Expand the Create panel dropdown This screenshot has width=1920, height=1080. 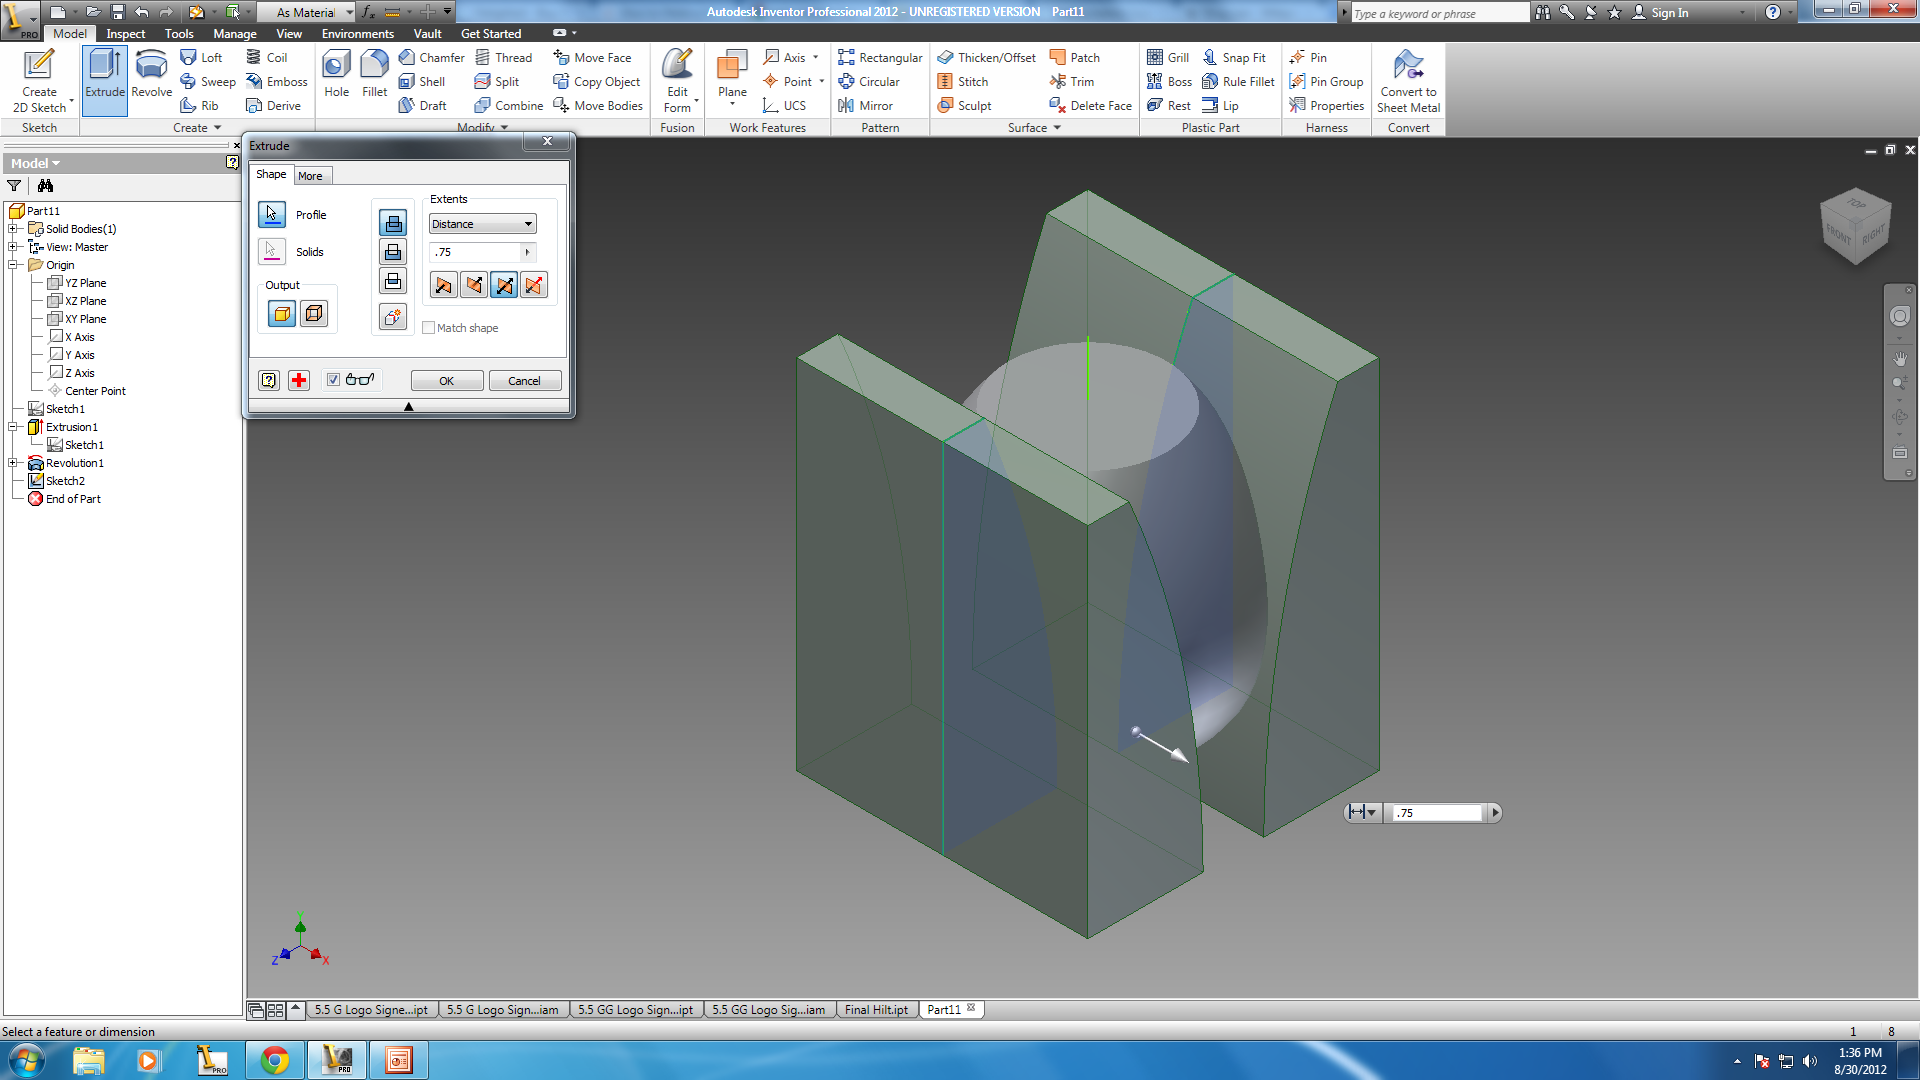(197, 128)
